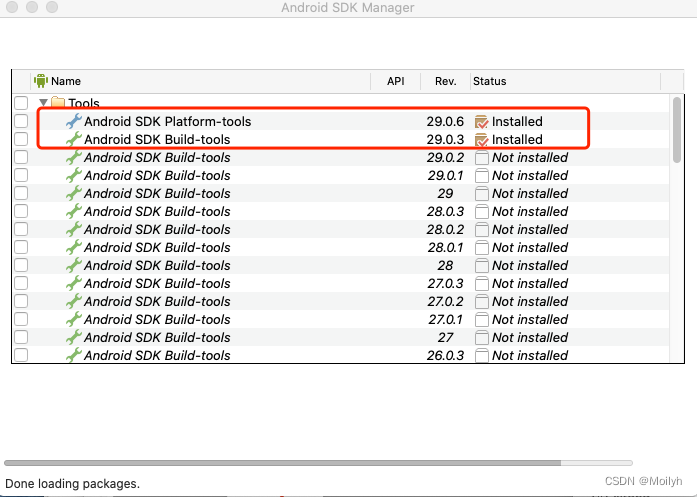This screenshot has height=497, width=697.
Task: Tick the checkbox for Build-tools 28.0.3
Action: pos(21,211)
